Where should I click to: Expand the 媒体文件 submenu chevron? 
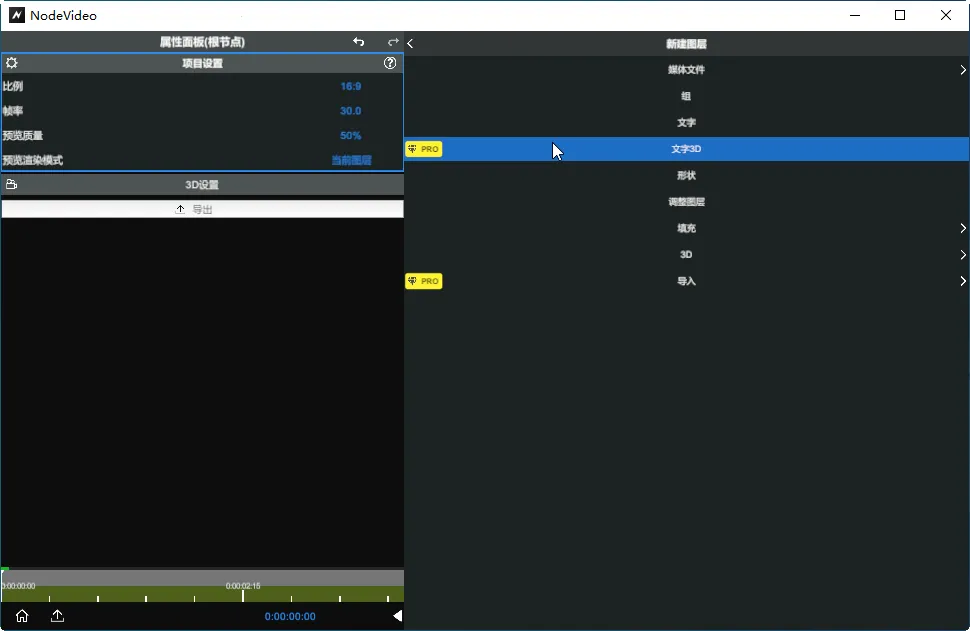pos(962,69)
